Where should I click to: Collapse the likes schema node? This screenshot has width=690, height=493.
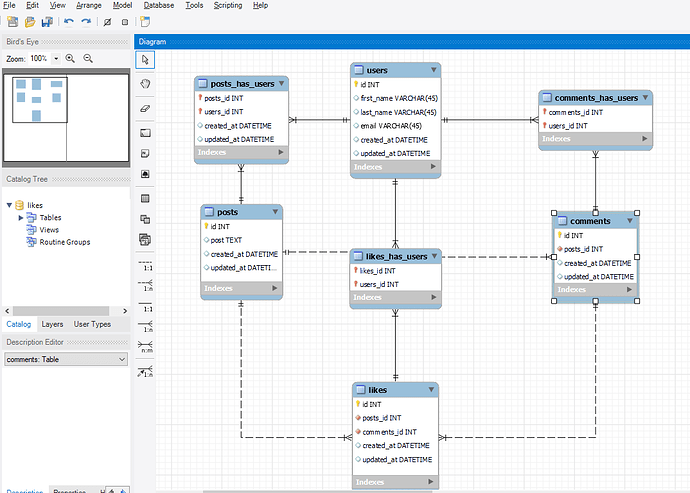(9, 205)
